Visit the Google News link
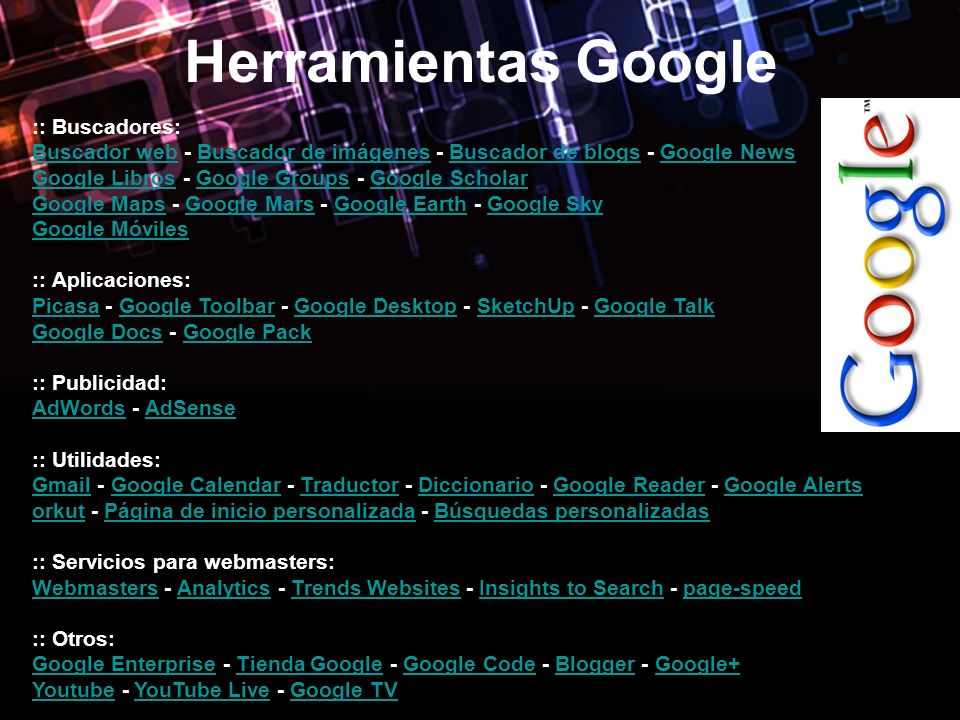The height and width of the screenshot is (720, 960). [x=727, y=152]
